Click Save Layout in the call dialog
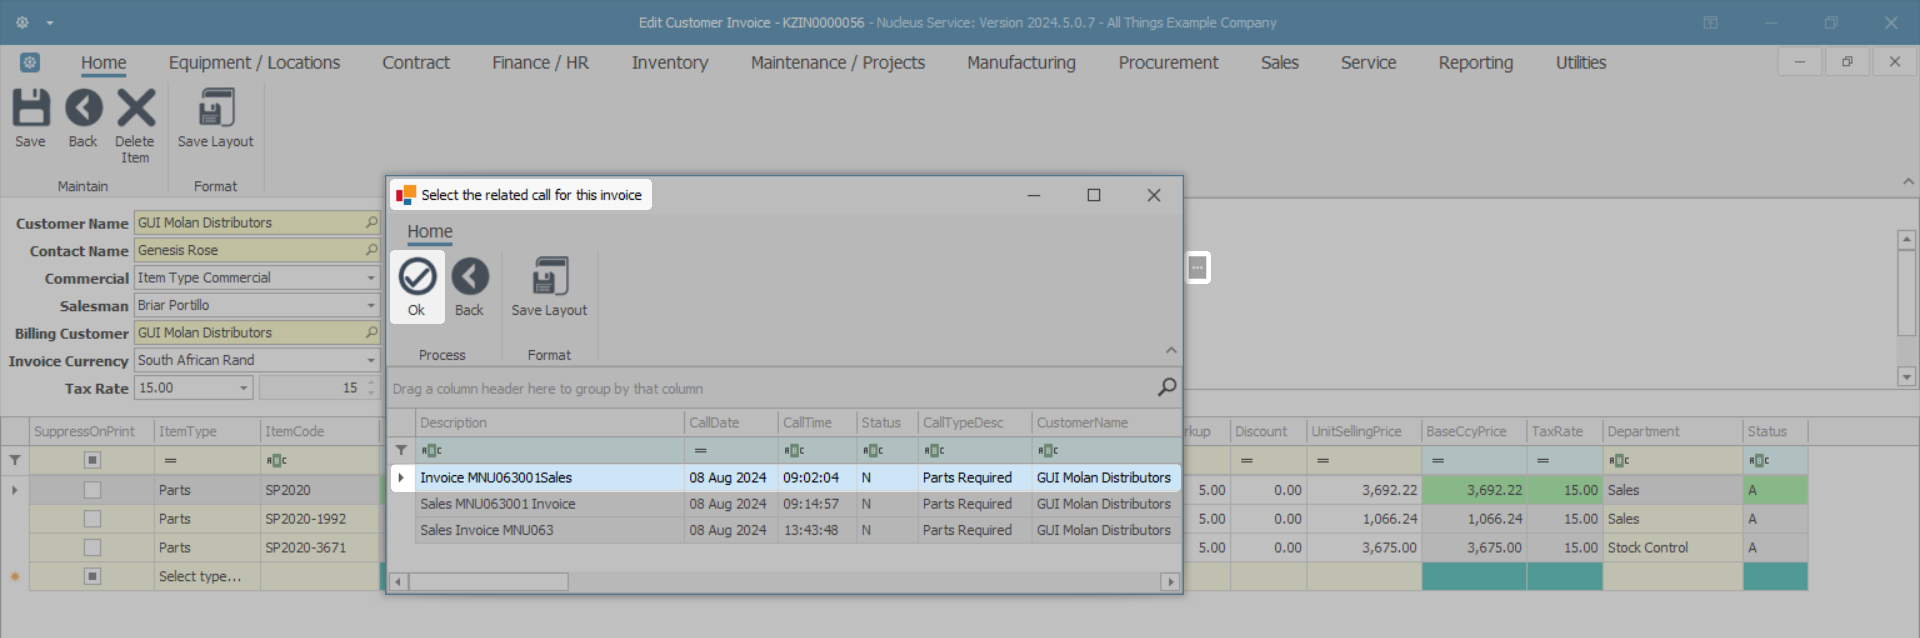The height and width of the screenshot is (638, 1920). (x=549, y=277)
